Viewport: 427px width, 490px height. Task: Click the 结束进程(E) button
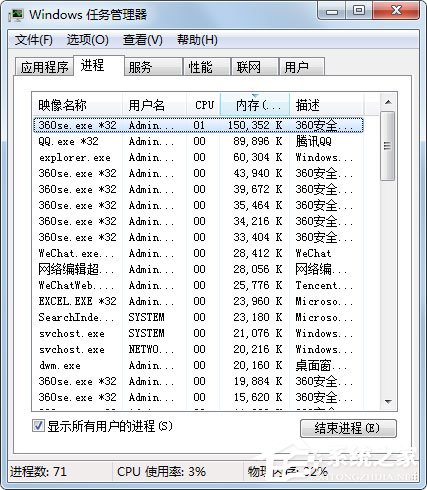tap(348, 428)
